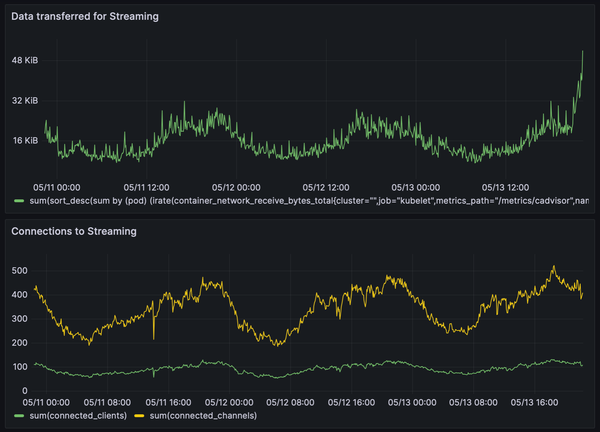Viewport: 600px width, 432px height.
Task: Click 05/13 12:00 on the top chart axis
Action: 505,187
